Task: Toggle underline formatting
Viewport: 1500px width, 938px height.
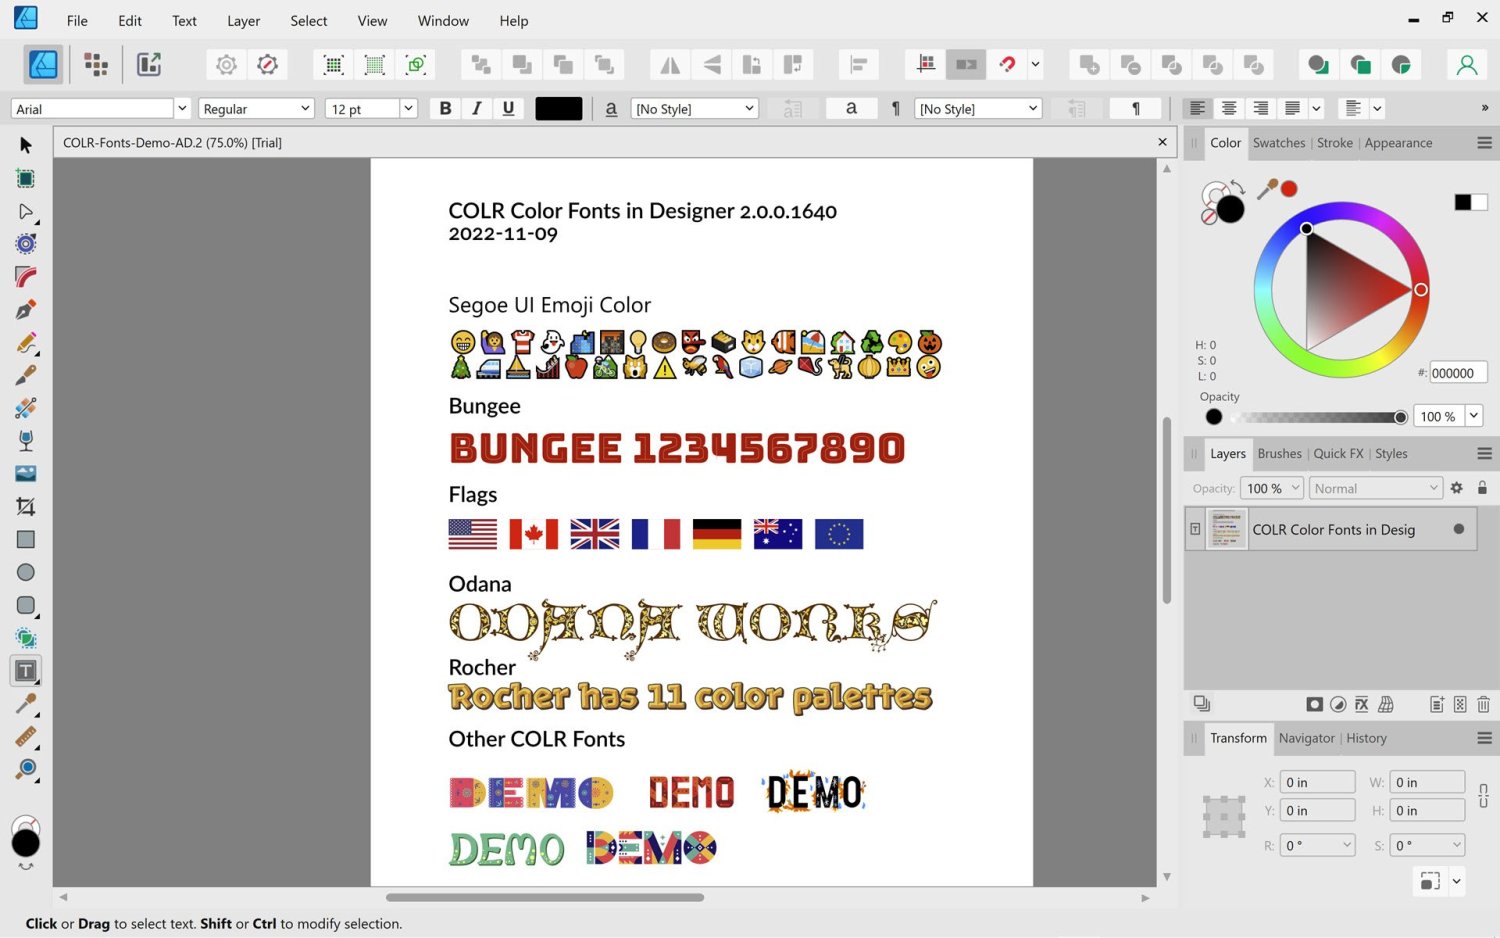Action: pyautogui.click(x=508, y=108)
